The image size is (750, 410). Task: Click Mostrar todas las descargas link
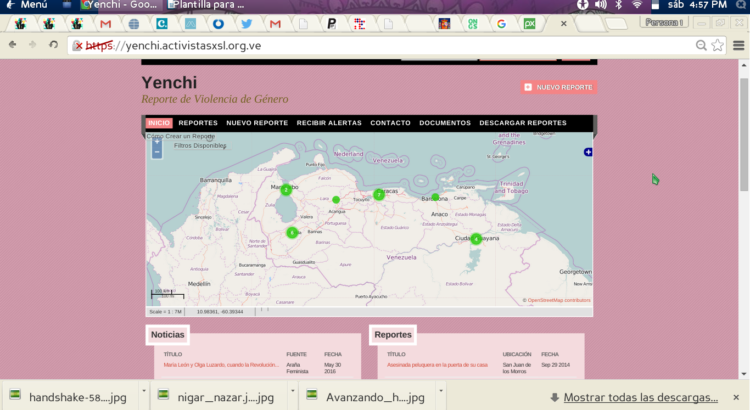click(640, 397)
